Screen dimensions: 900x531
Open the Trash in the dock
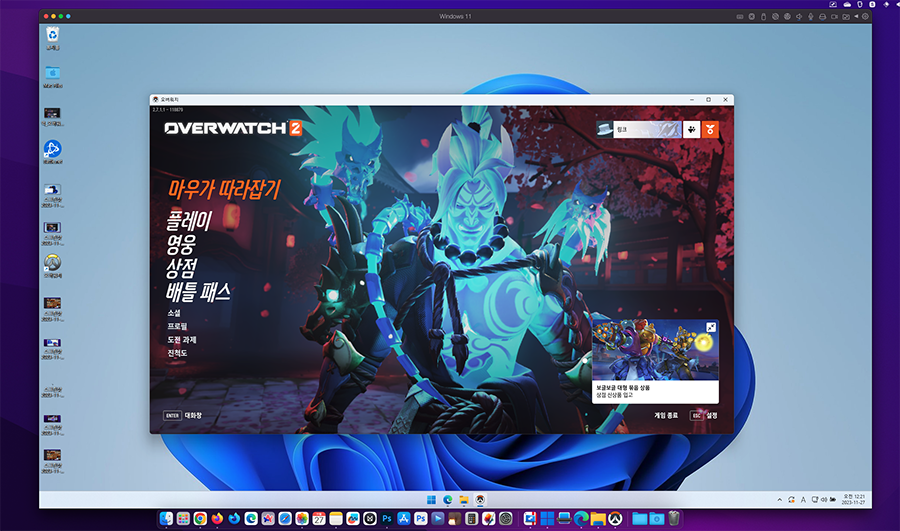(673, 519)
